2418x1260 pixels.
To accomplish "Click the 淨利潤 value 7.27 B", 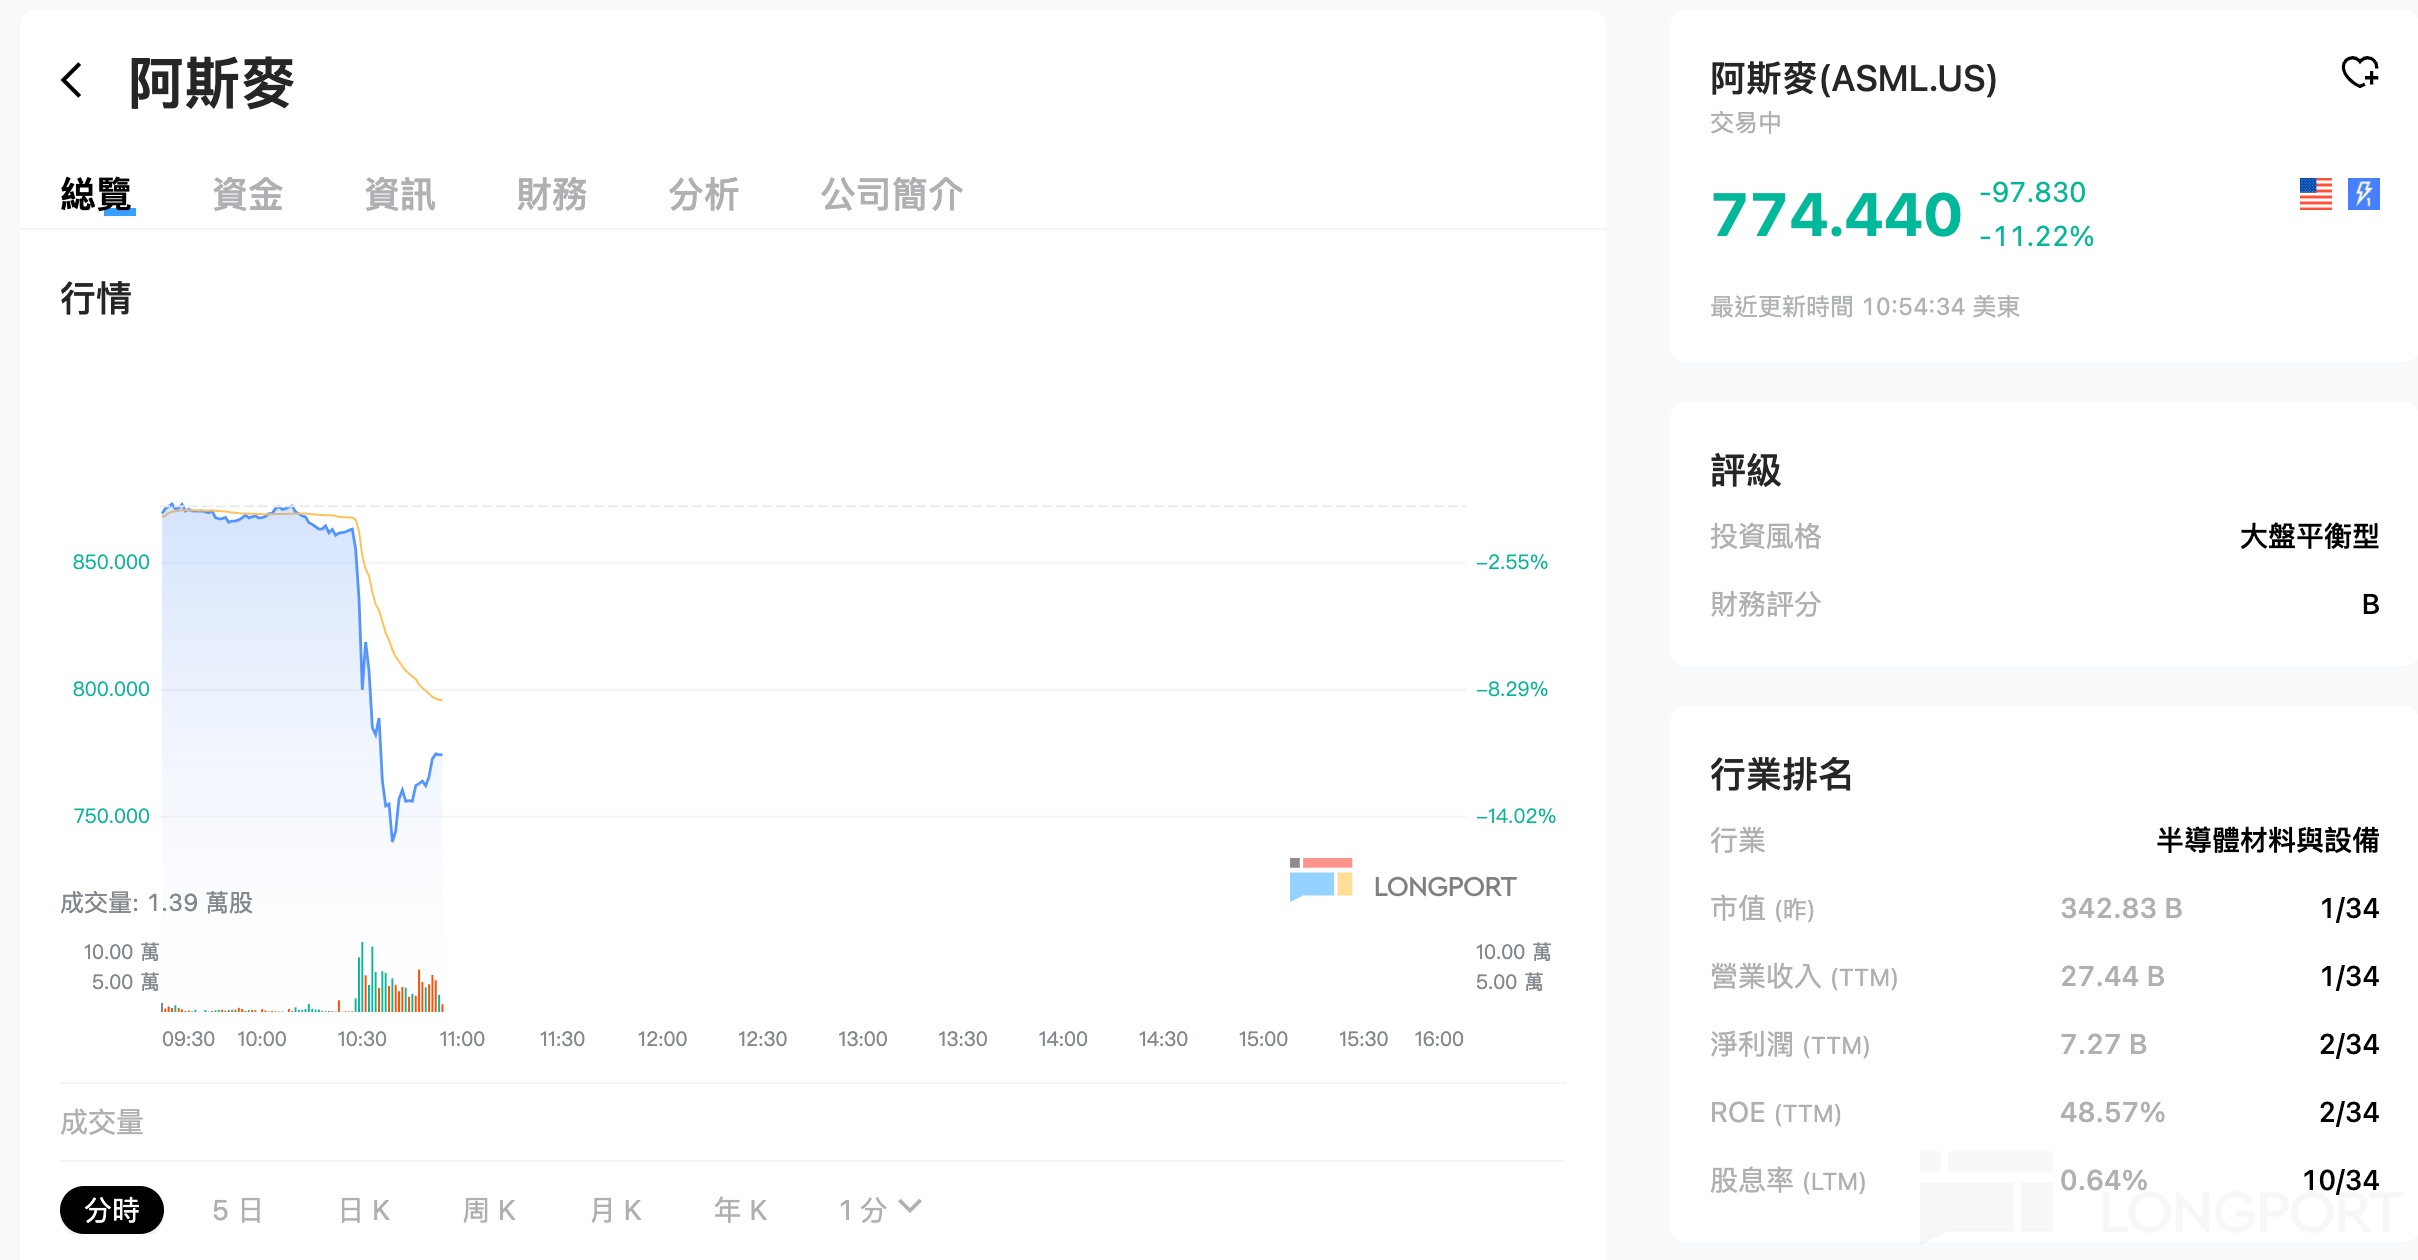I will pos(2103,1044).
